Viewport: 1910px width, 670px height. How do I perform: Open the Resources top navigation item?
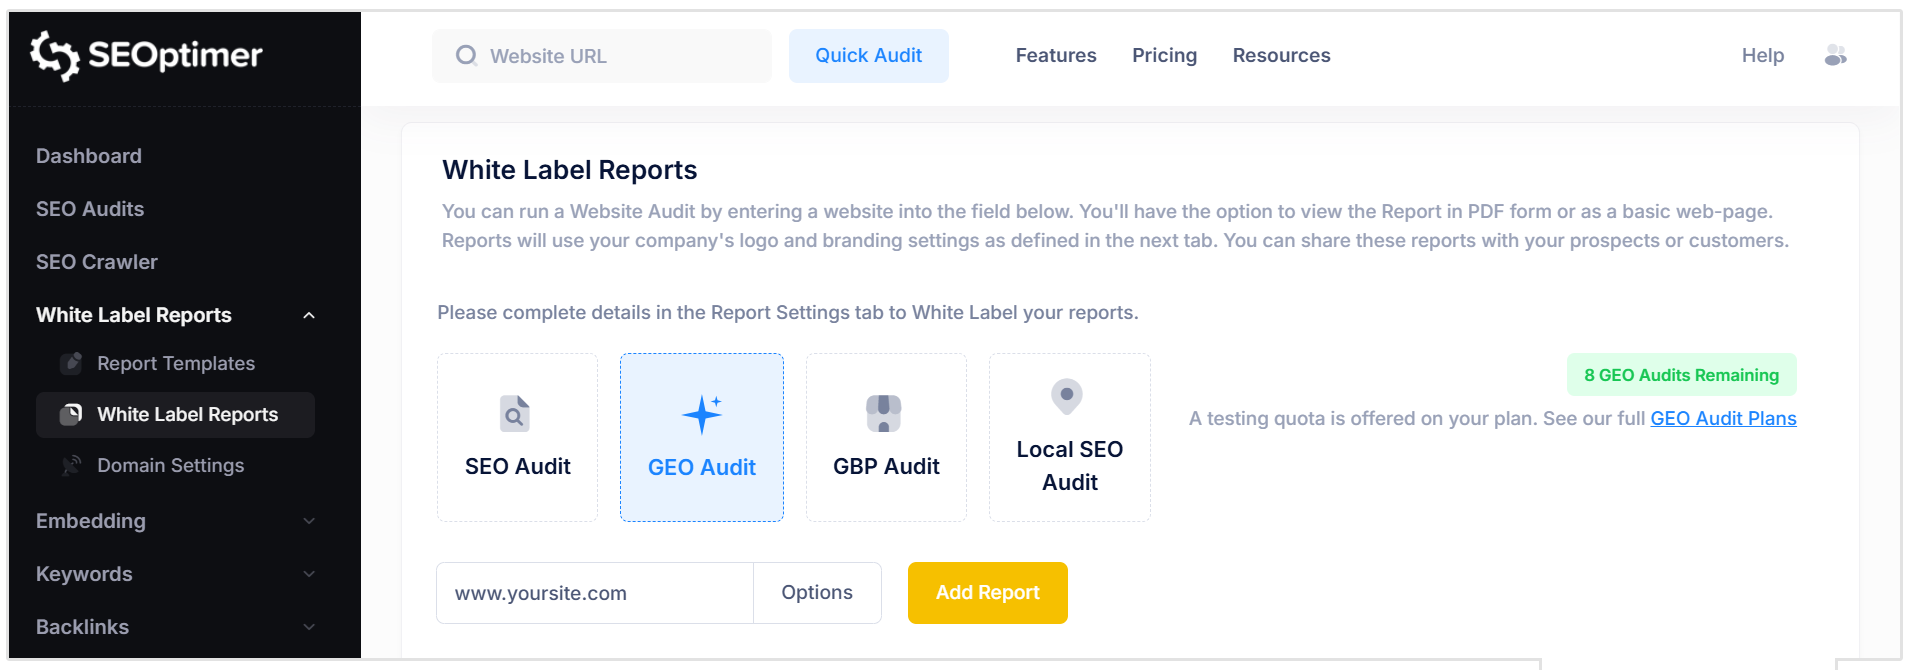tap(1281, 55)
